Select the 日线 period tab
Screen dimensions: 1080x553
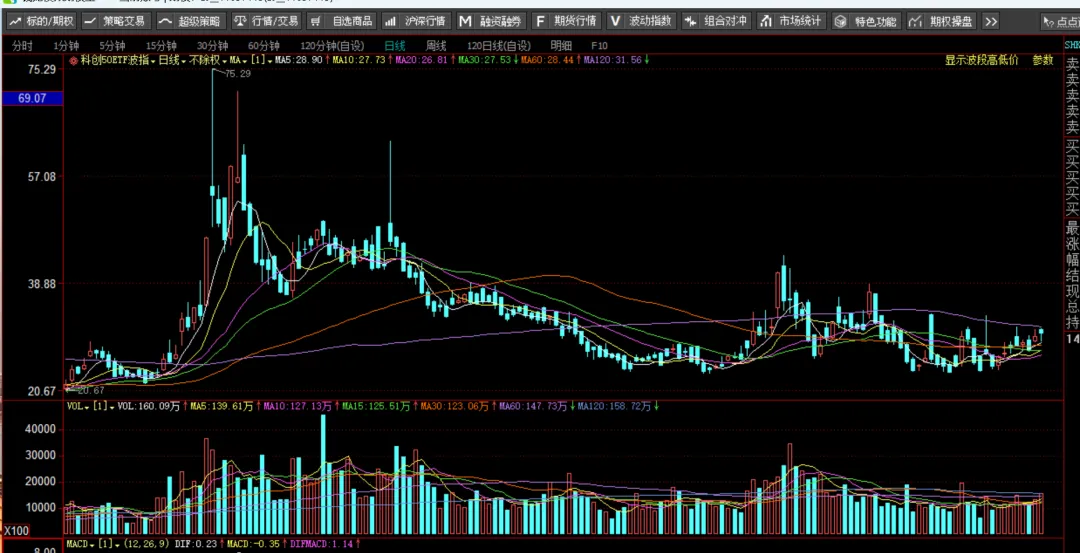395,46
